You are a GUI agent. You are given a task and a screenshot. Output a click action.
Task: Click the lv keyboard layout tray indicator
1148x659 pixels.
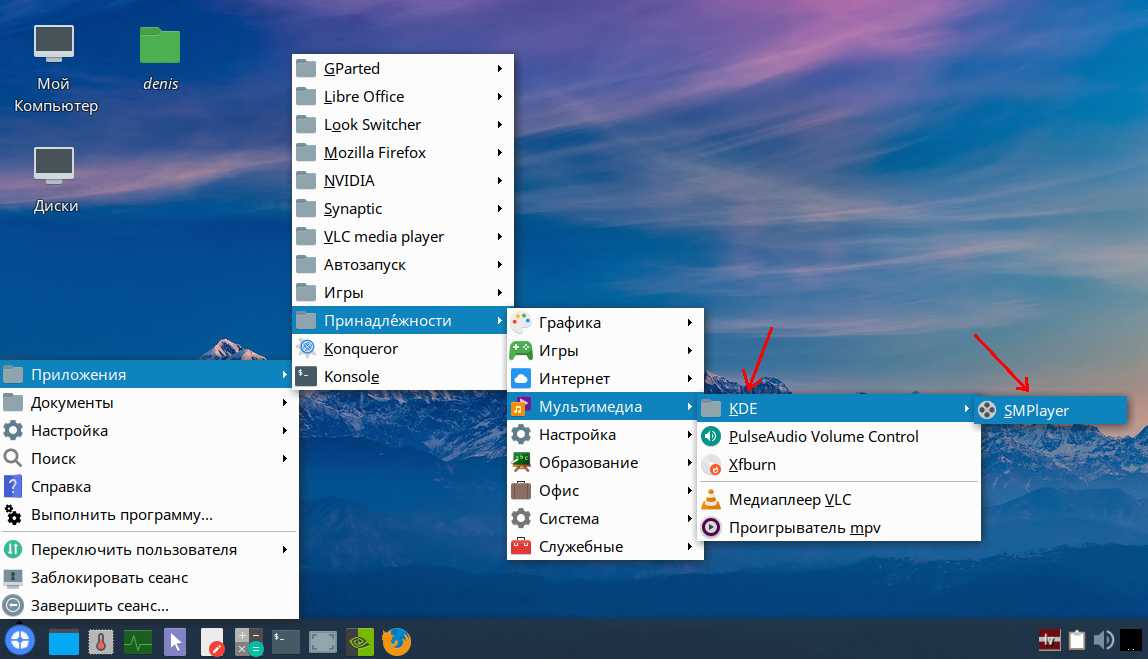(1049, 641)
